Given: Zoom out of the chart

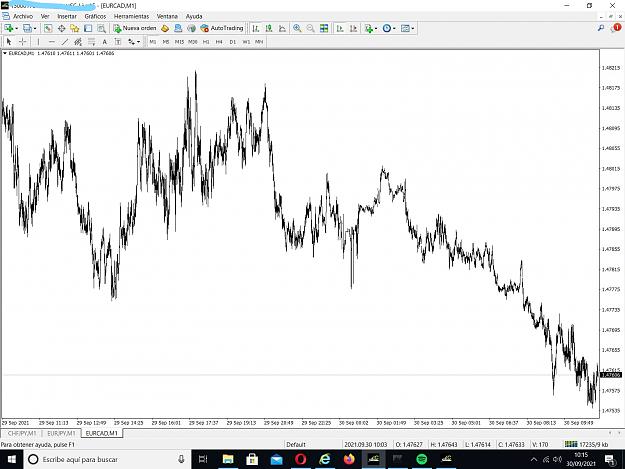Looking at the screenshot, I should pos(311,28).
